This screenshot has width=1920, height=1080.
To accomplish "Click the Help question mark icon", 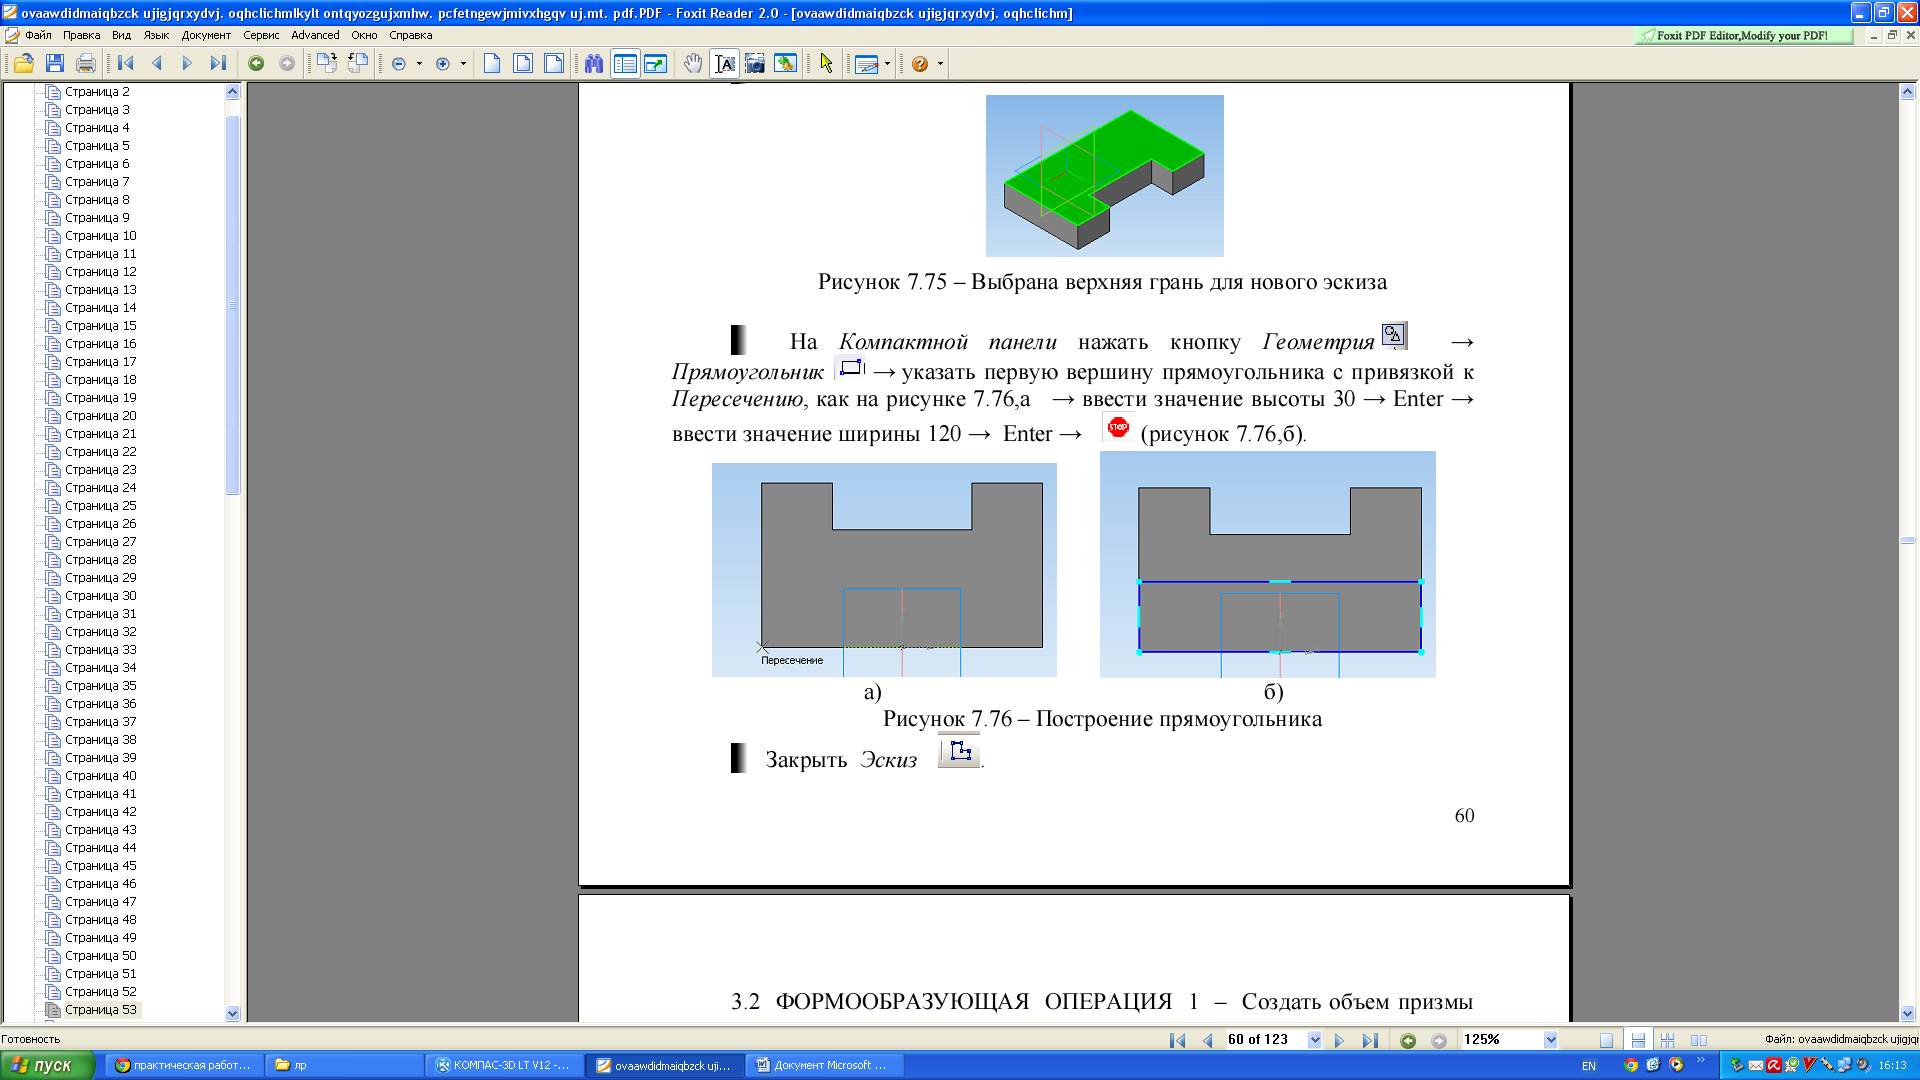I will (920, 63).
